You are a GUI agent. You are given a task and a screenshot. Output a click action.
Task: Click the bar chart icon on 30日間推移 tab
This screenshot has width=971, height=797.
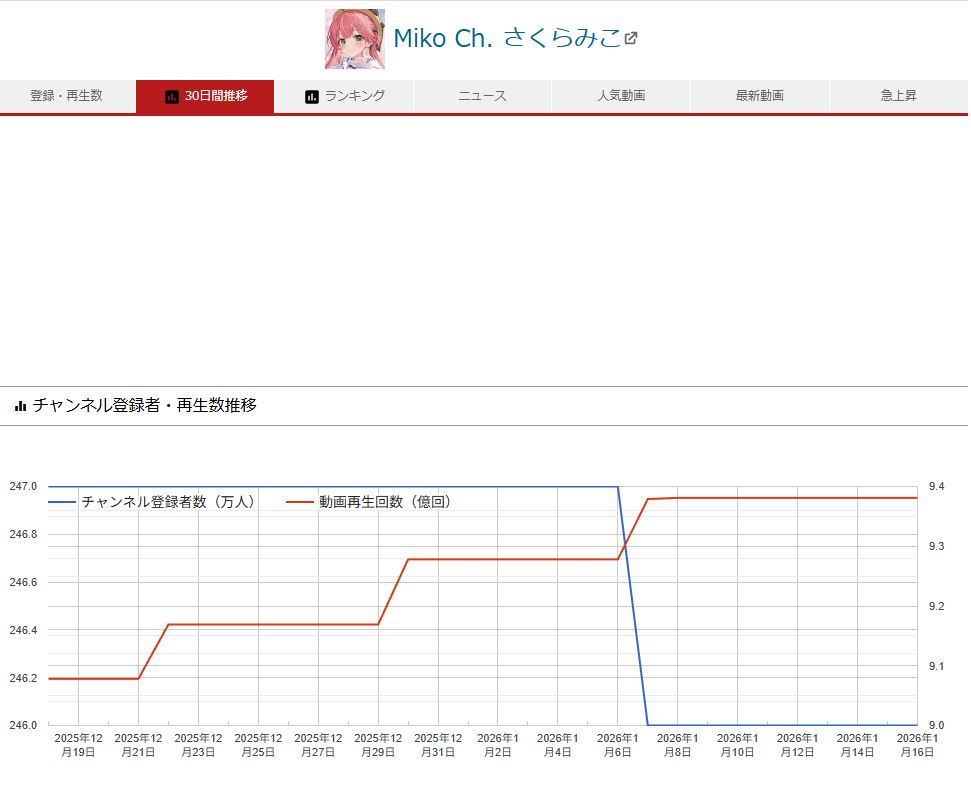click(x=172, y=97)
